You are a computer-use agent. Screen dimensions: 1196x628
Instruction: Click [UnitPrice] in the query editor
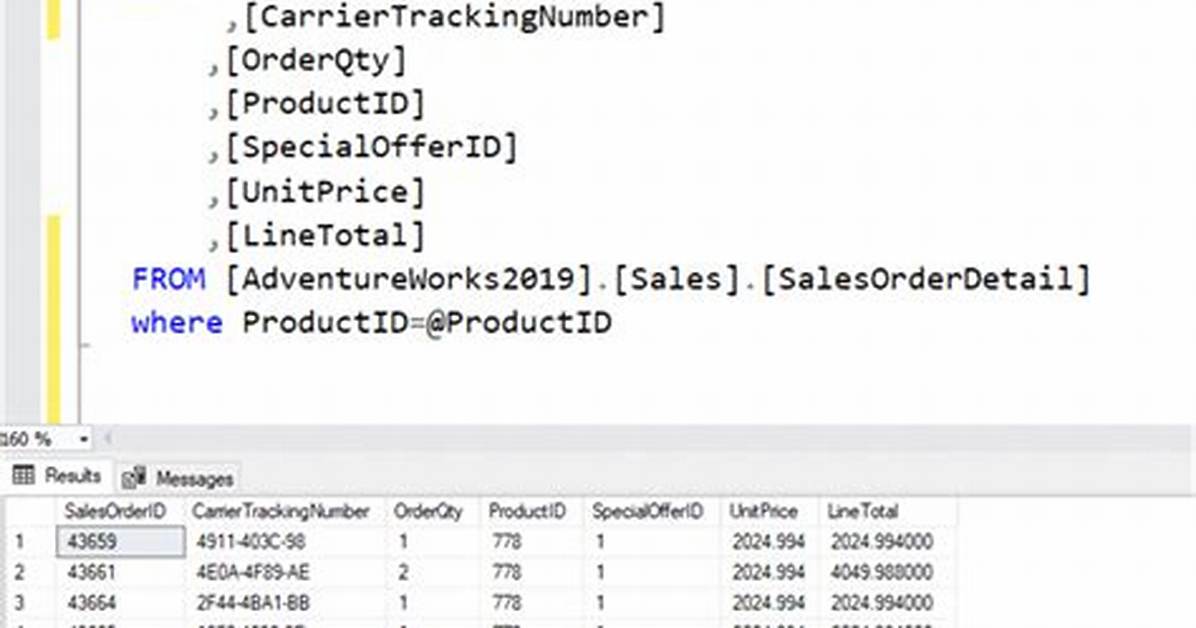pyautogui.click(x=325, y=192)
